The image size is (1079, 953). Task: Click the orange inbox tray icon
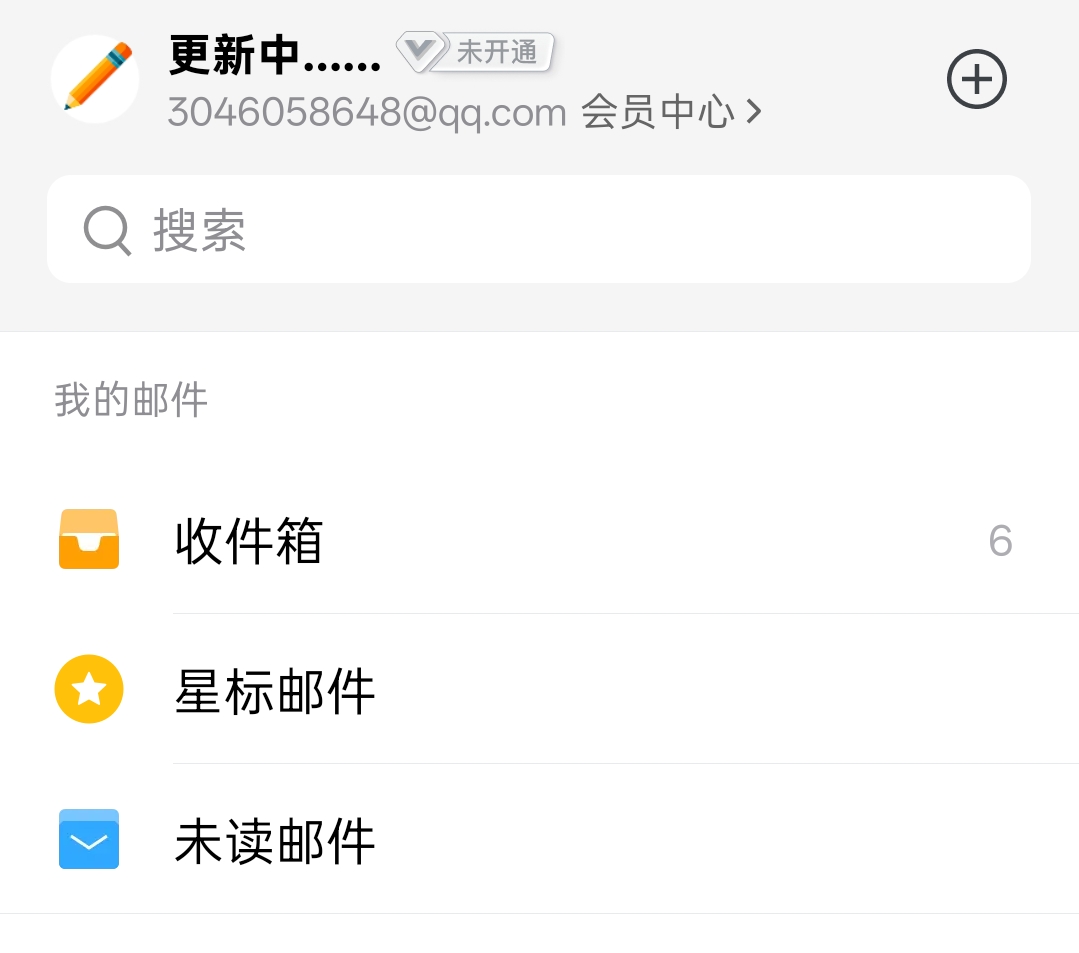tap(89, 539)
